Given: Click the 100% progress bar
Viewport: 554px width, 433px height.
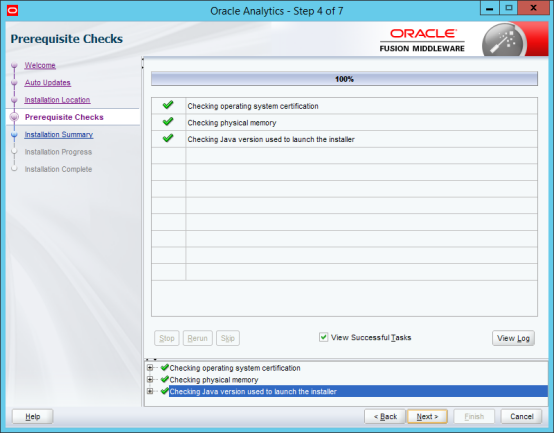Looking at the screenshot, I should coord(344,79).
